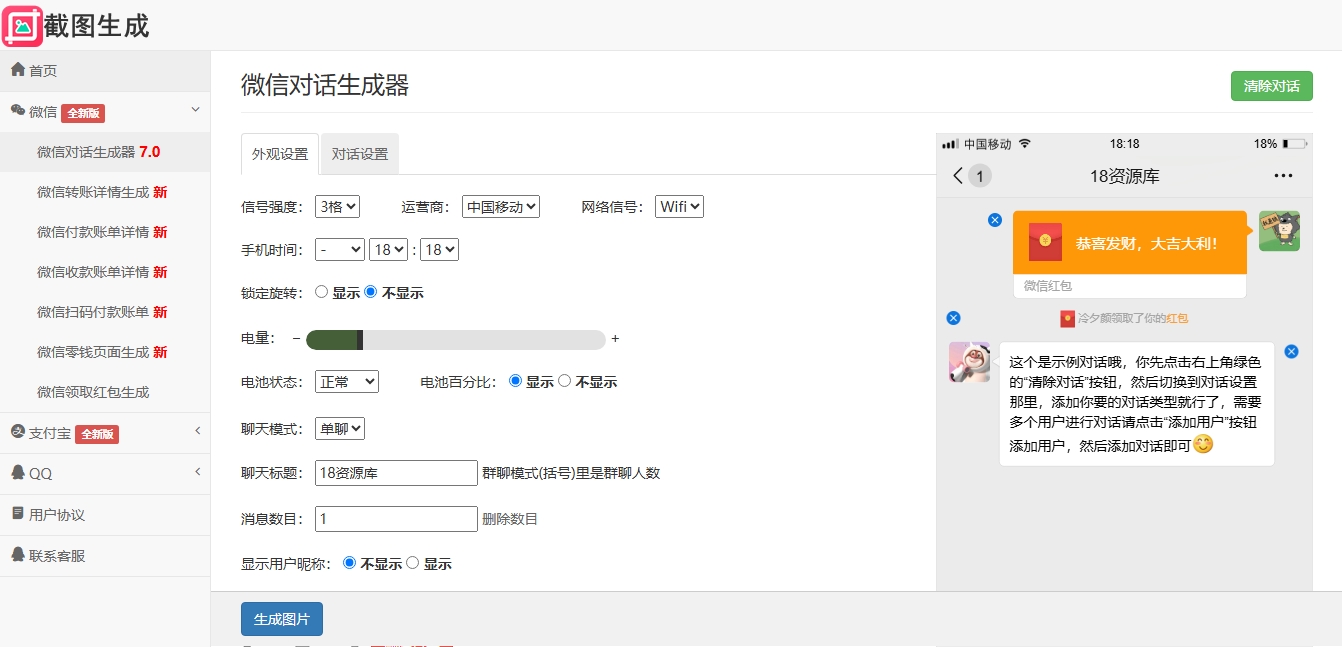Click the 联系客服 bell icon
This screenshot has height=647, width=1342.
pyautogui.click(x=17, y=554)
